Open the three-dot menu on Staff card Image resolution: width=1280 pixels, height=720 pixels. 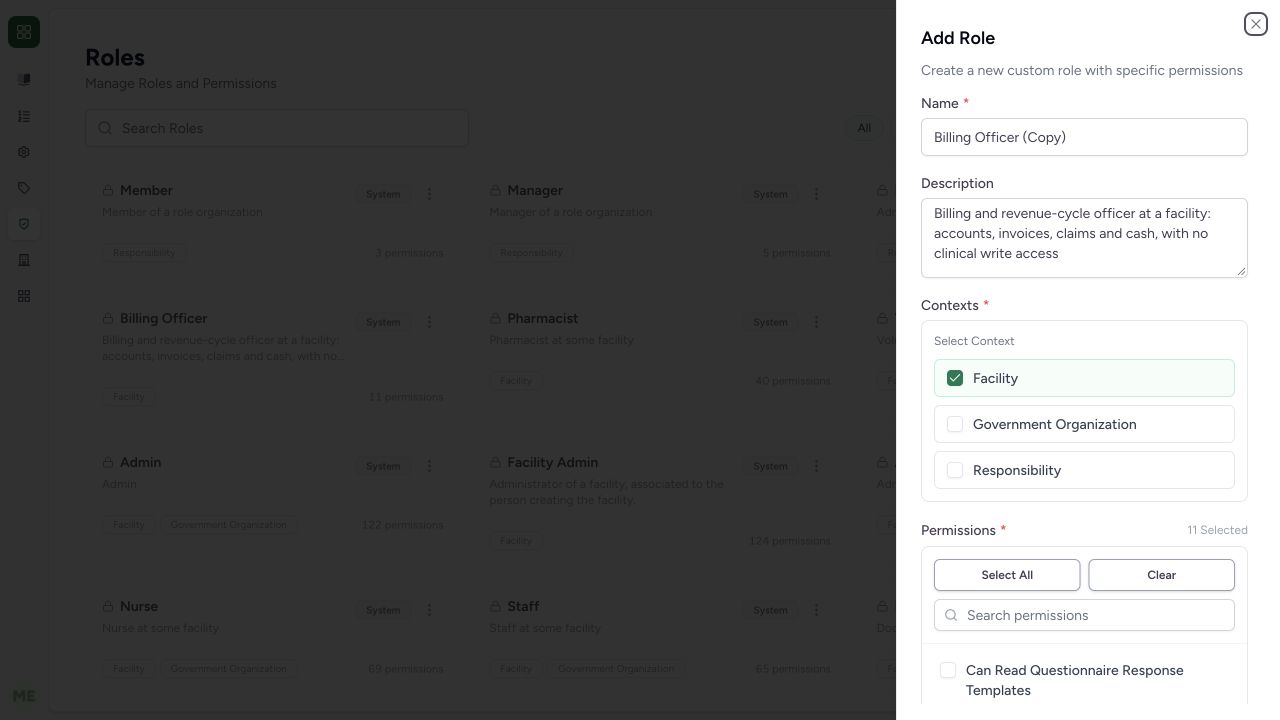816,610
